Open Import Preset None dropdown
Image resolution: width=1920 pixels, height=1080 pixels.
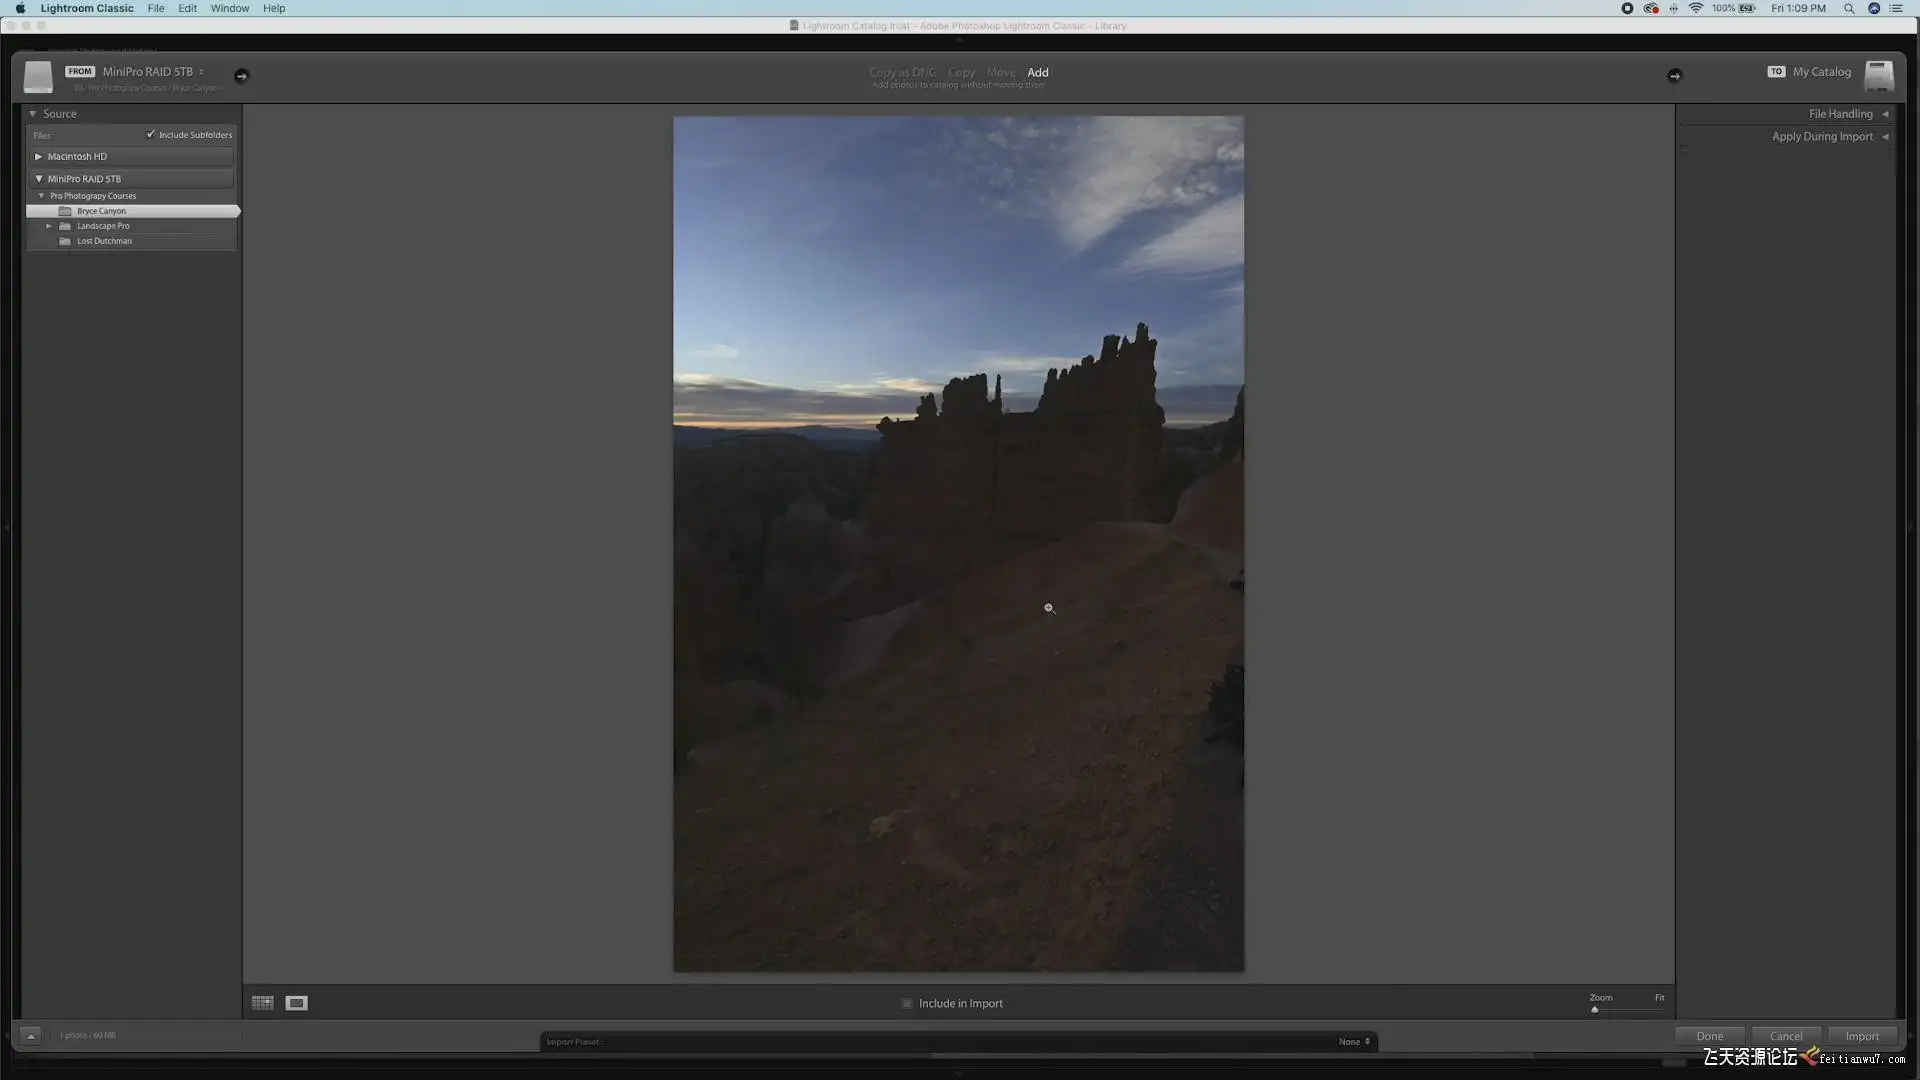[1354, 1042]
